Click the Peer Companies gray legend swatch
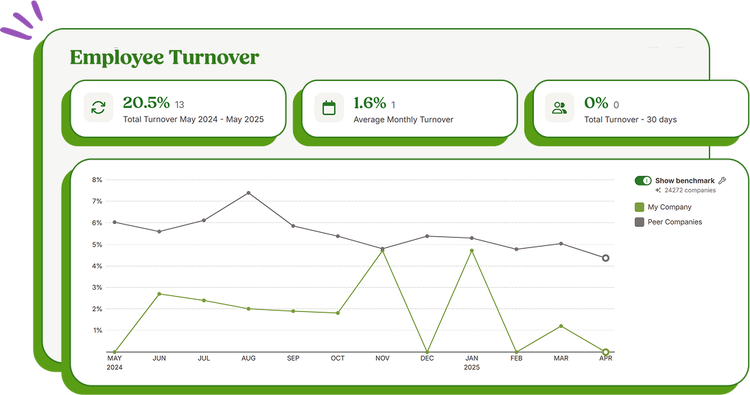Image resolution: width=750 pixels, height=395 pixels. click(x=639, y=222)
